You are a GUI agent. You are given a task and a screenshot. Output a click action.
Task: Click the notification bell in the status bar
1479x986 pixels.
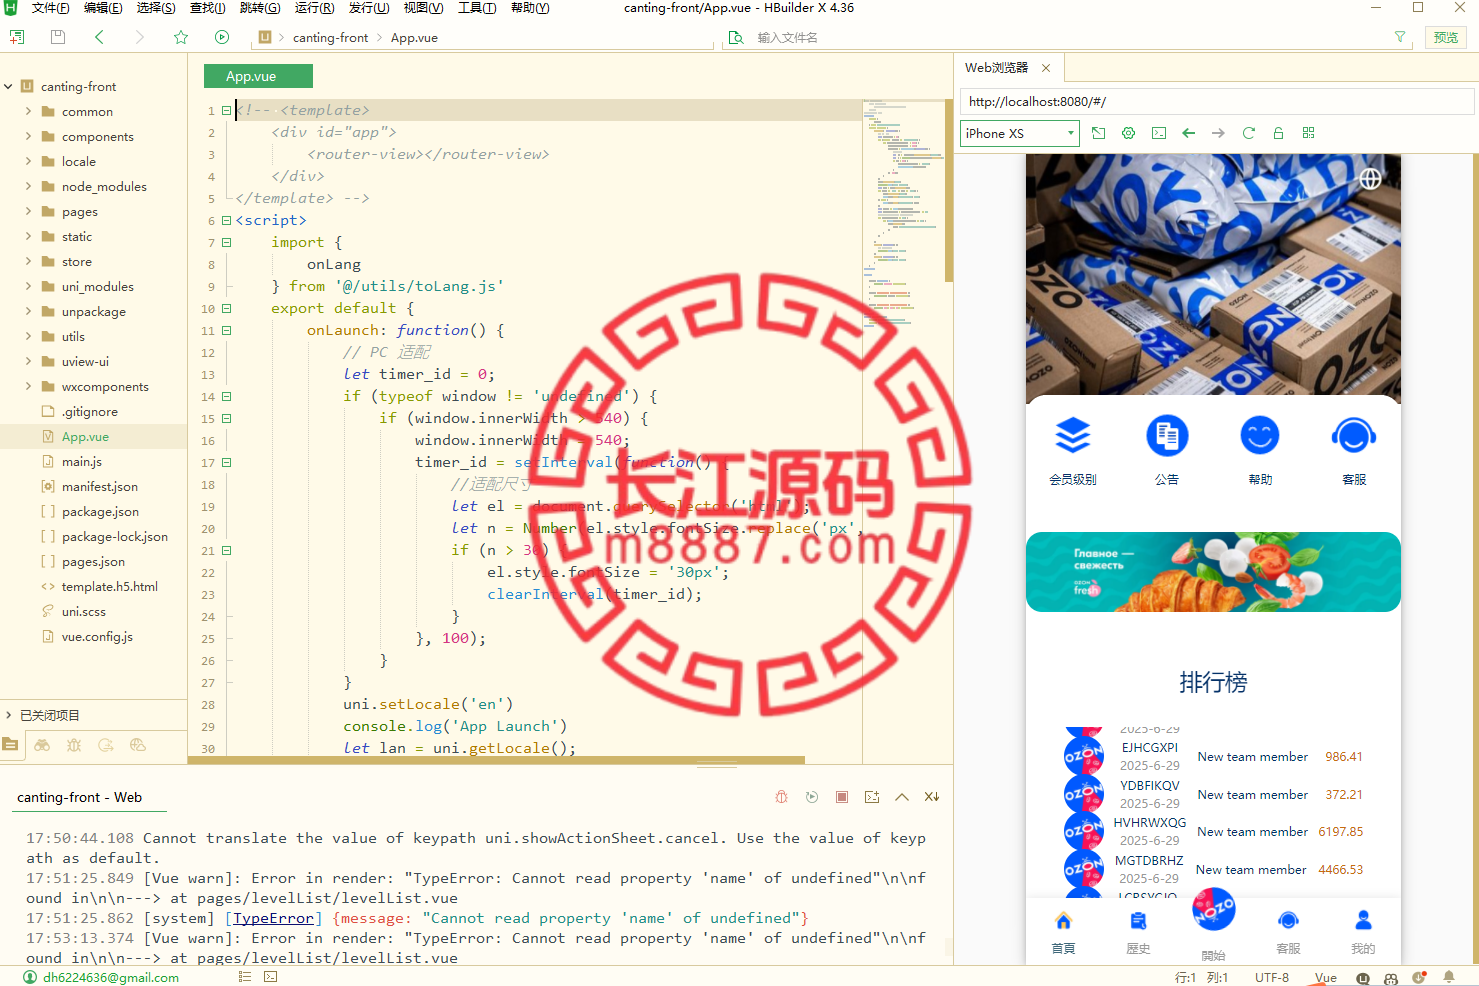pyautogui.click(x=1448, y=977)
